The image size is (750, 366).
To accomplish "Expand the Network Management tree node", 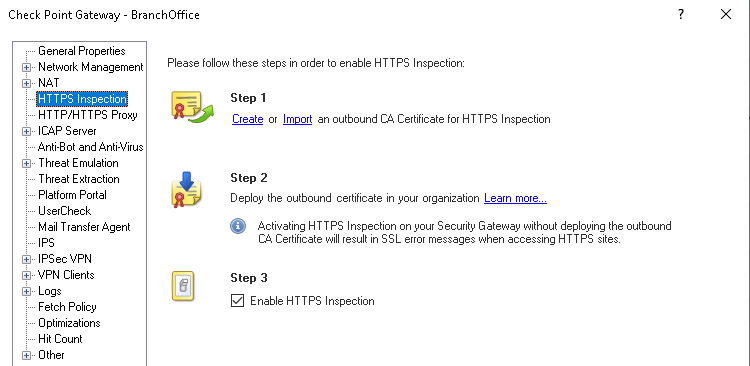I will point(26,67).
